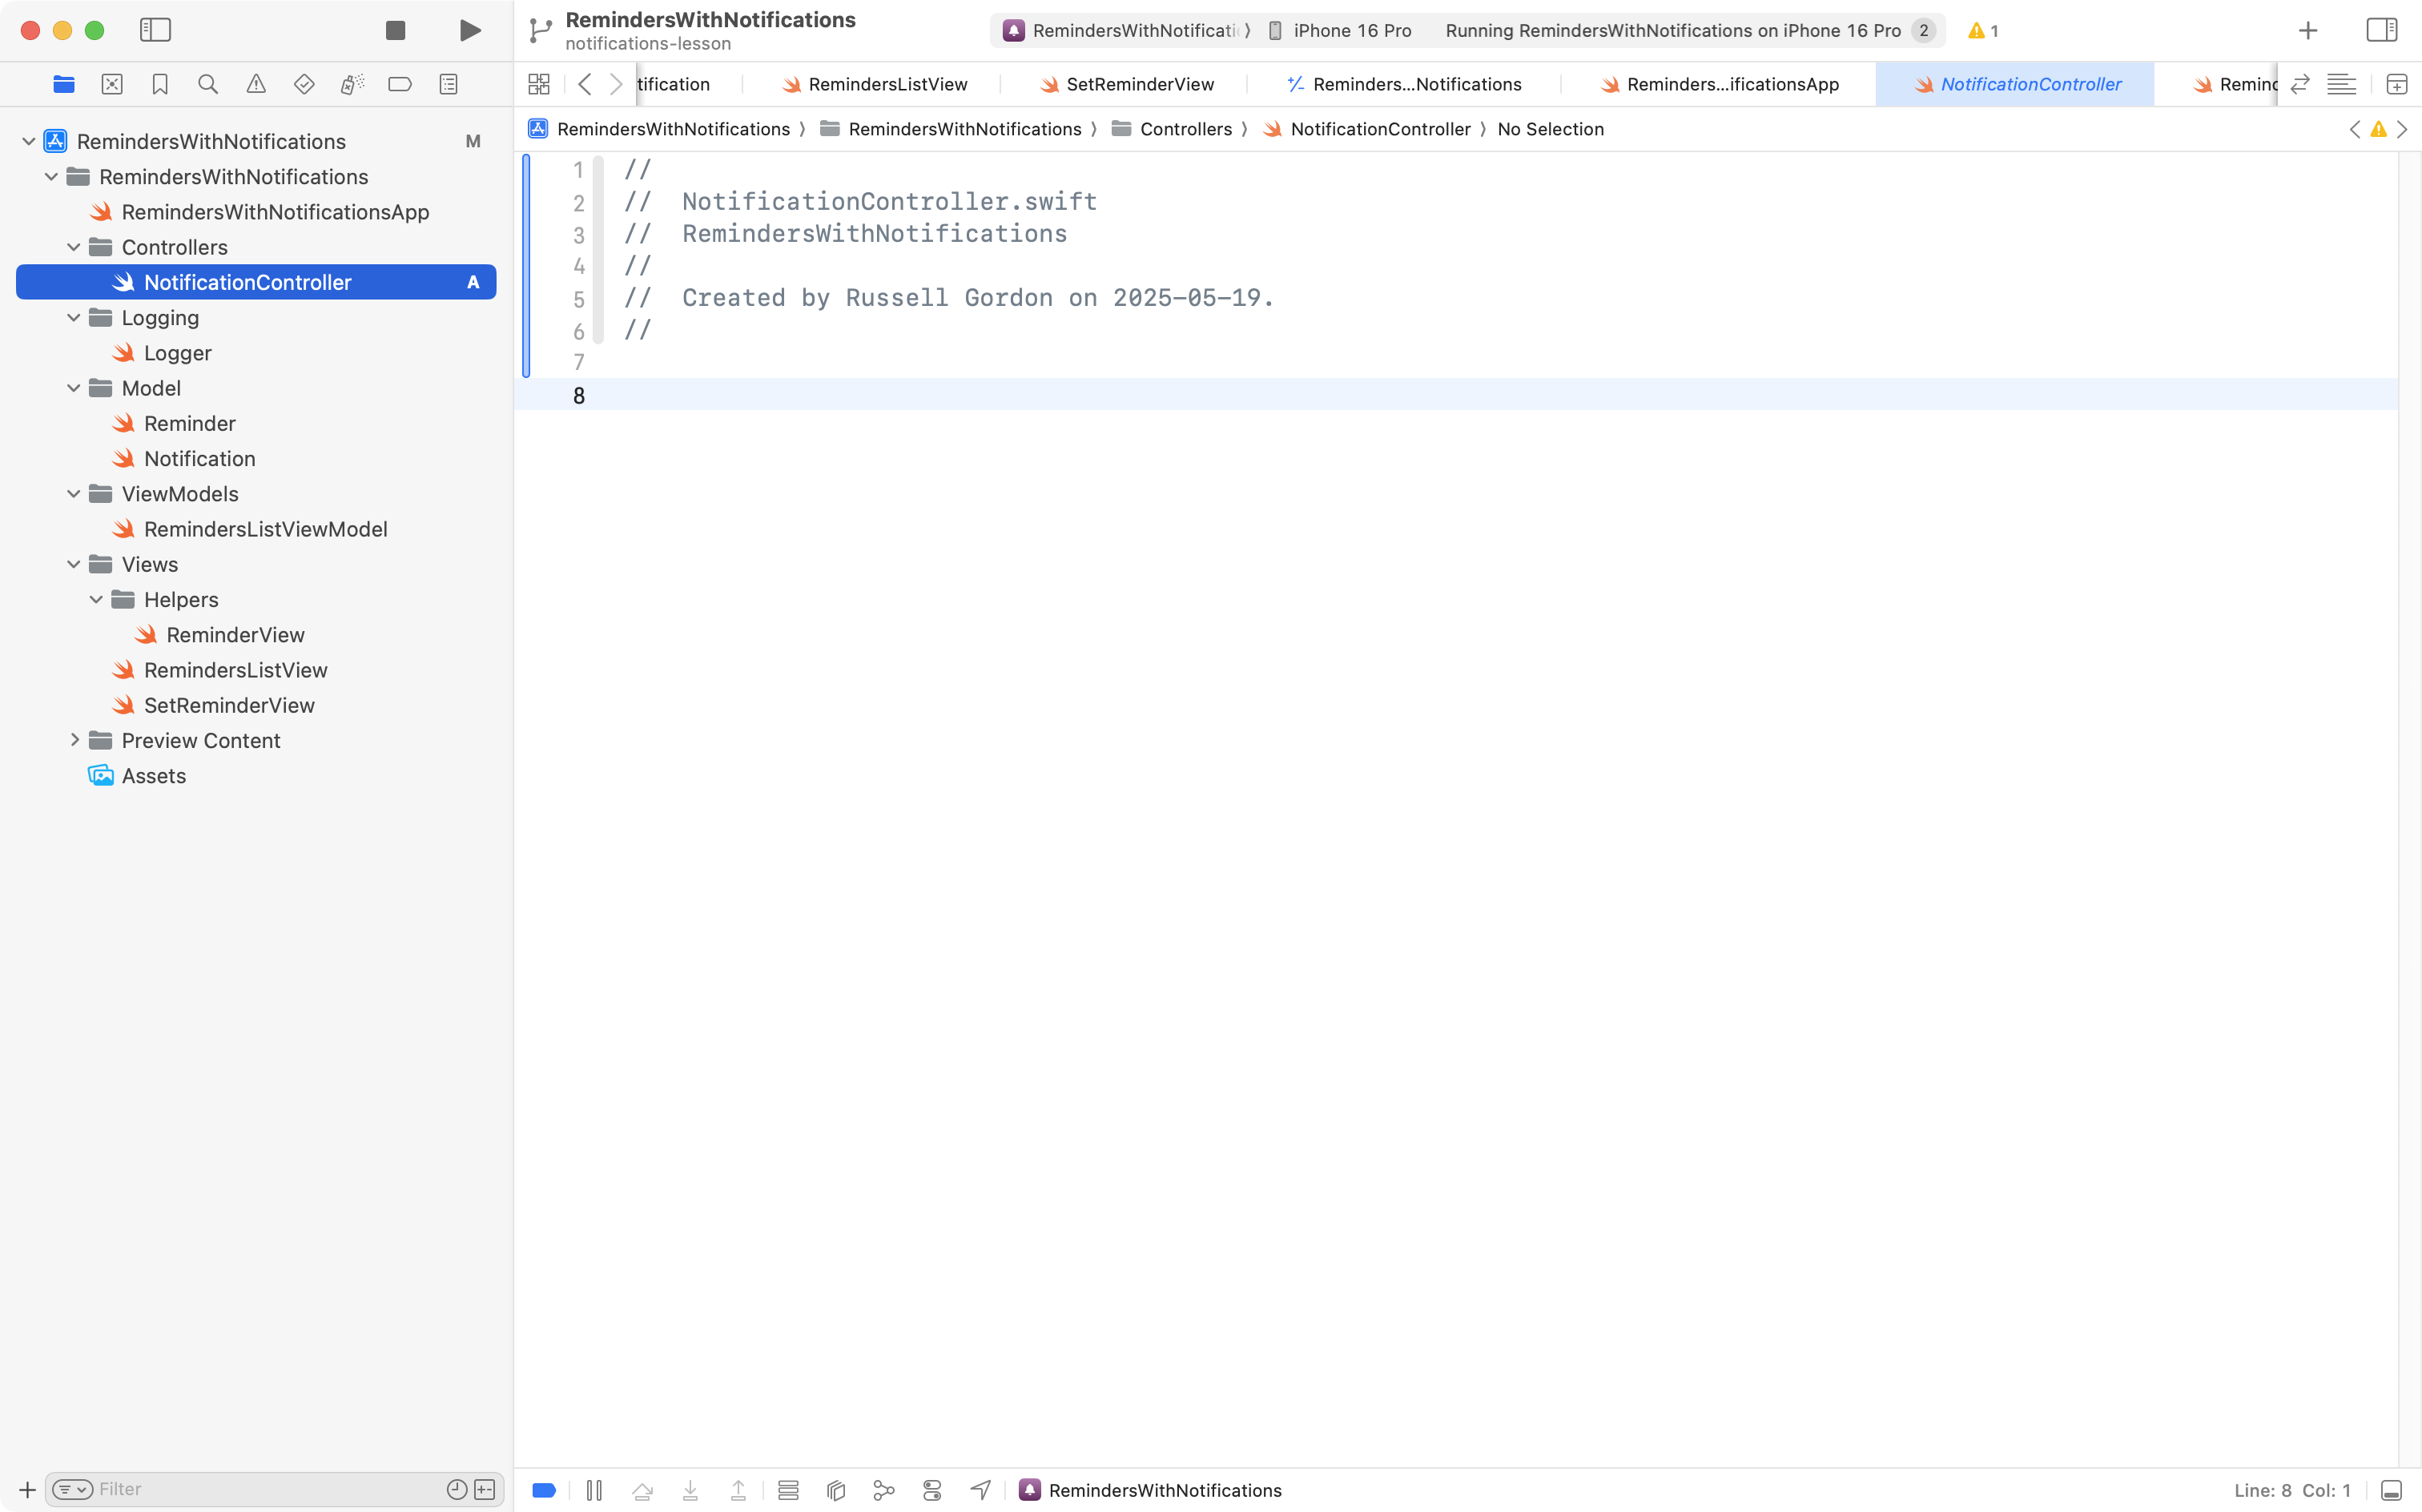Toggle breakpoints activation in debug bar
Image resolution: width=2422 pixels, height=1512 pixels.
pyautogui.click(x=544, y=1490)
